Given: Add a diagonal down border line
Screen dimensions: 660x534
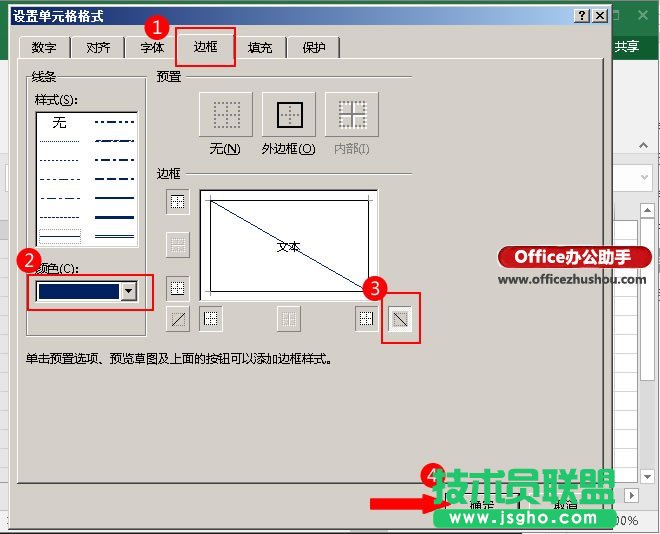Looking at the screenshot, I should click(400, 319).
